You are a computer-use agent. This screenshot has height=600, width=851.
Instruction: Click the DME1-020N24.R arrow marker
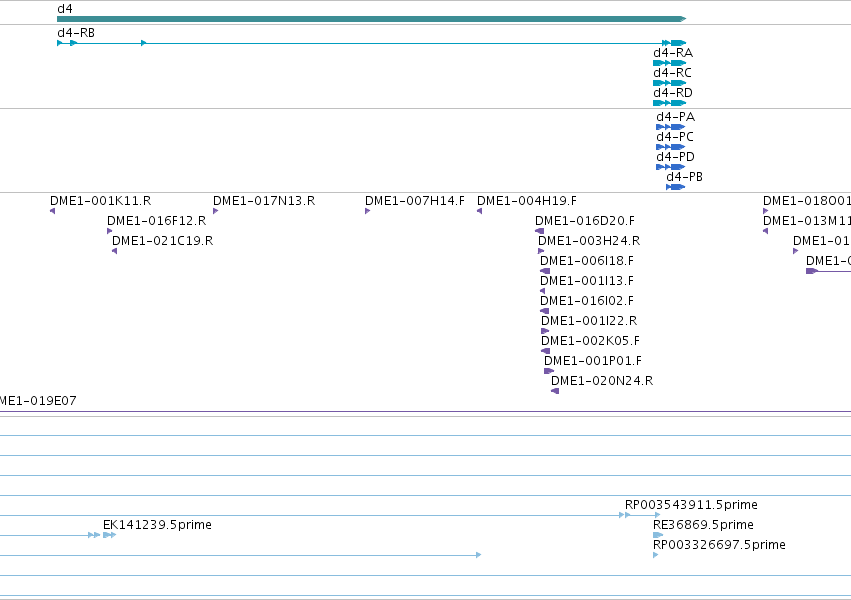pyautogui.click(x=555, y=391)
